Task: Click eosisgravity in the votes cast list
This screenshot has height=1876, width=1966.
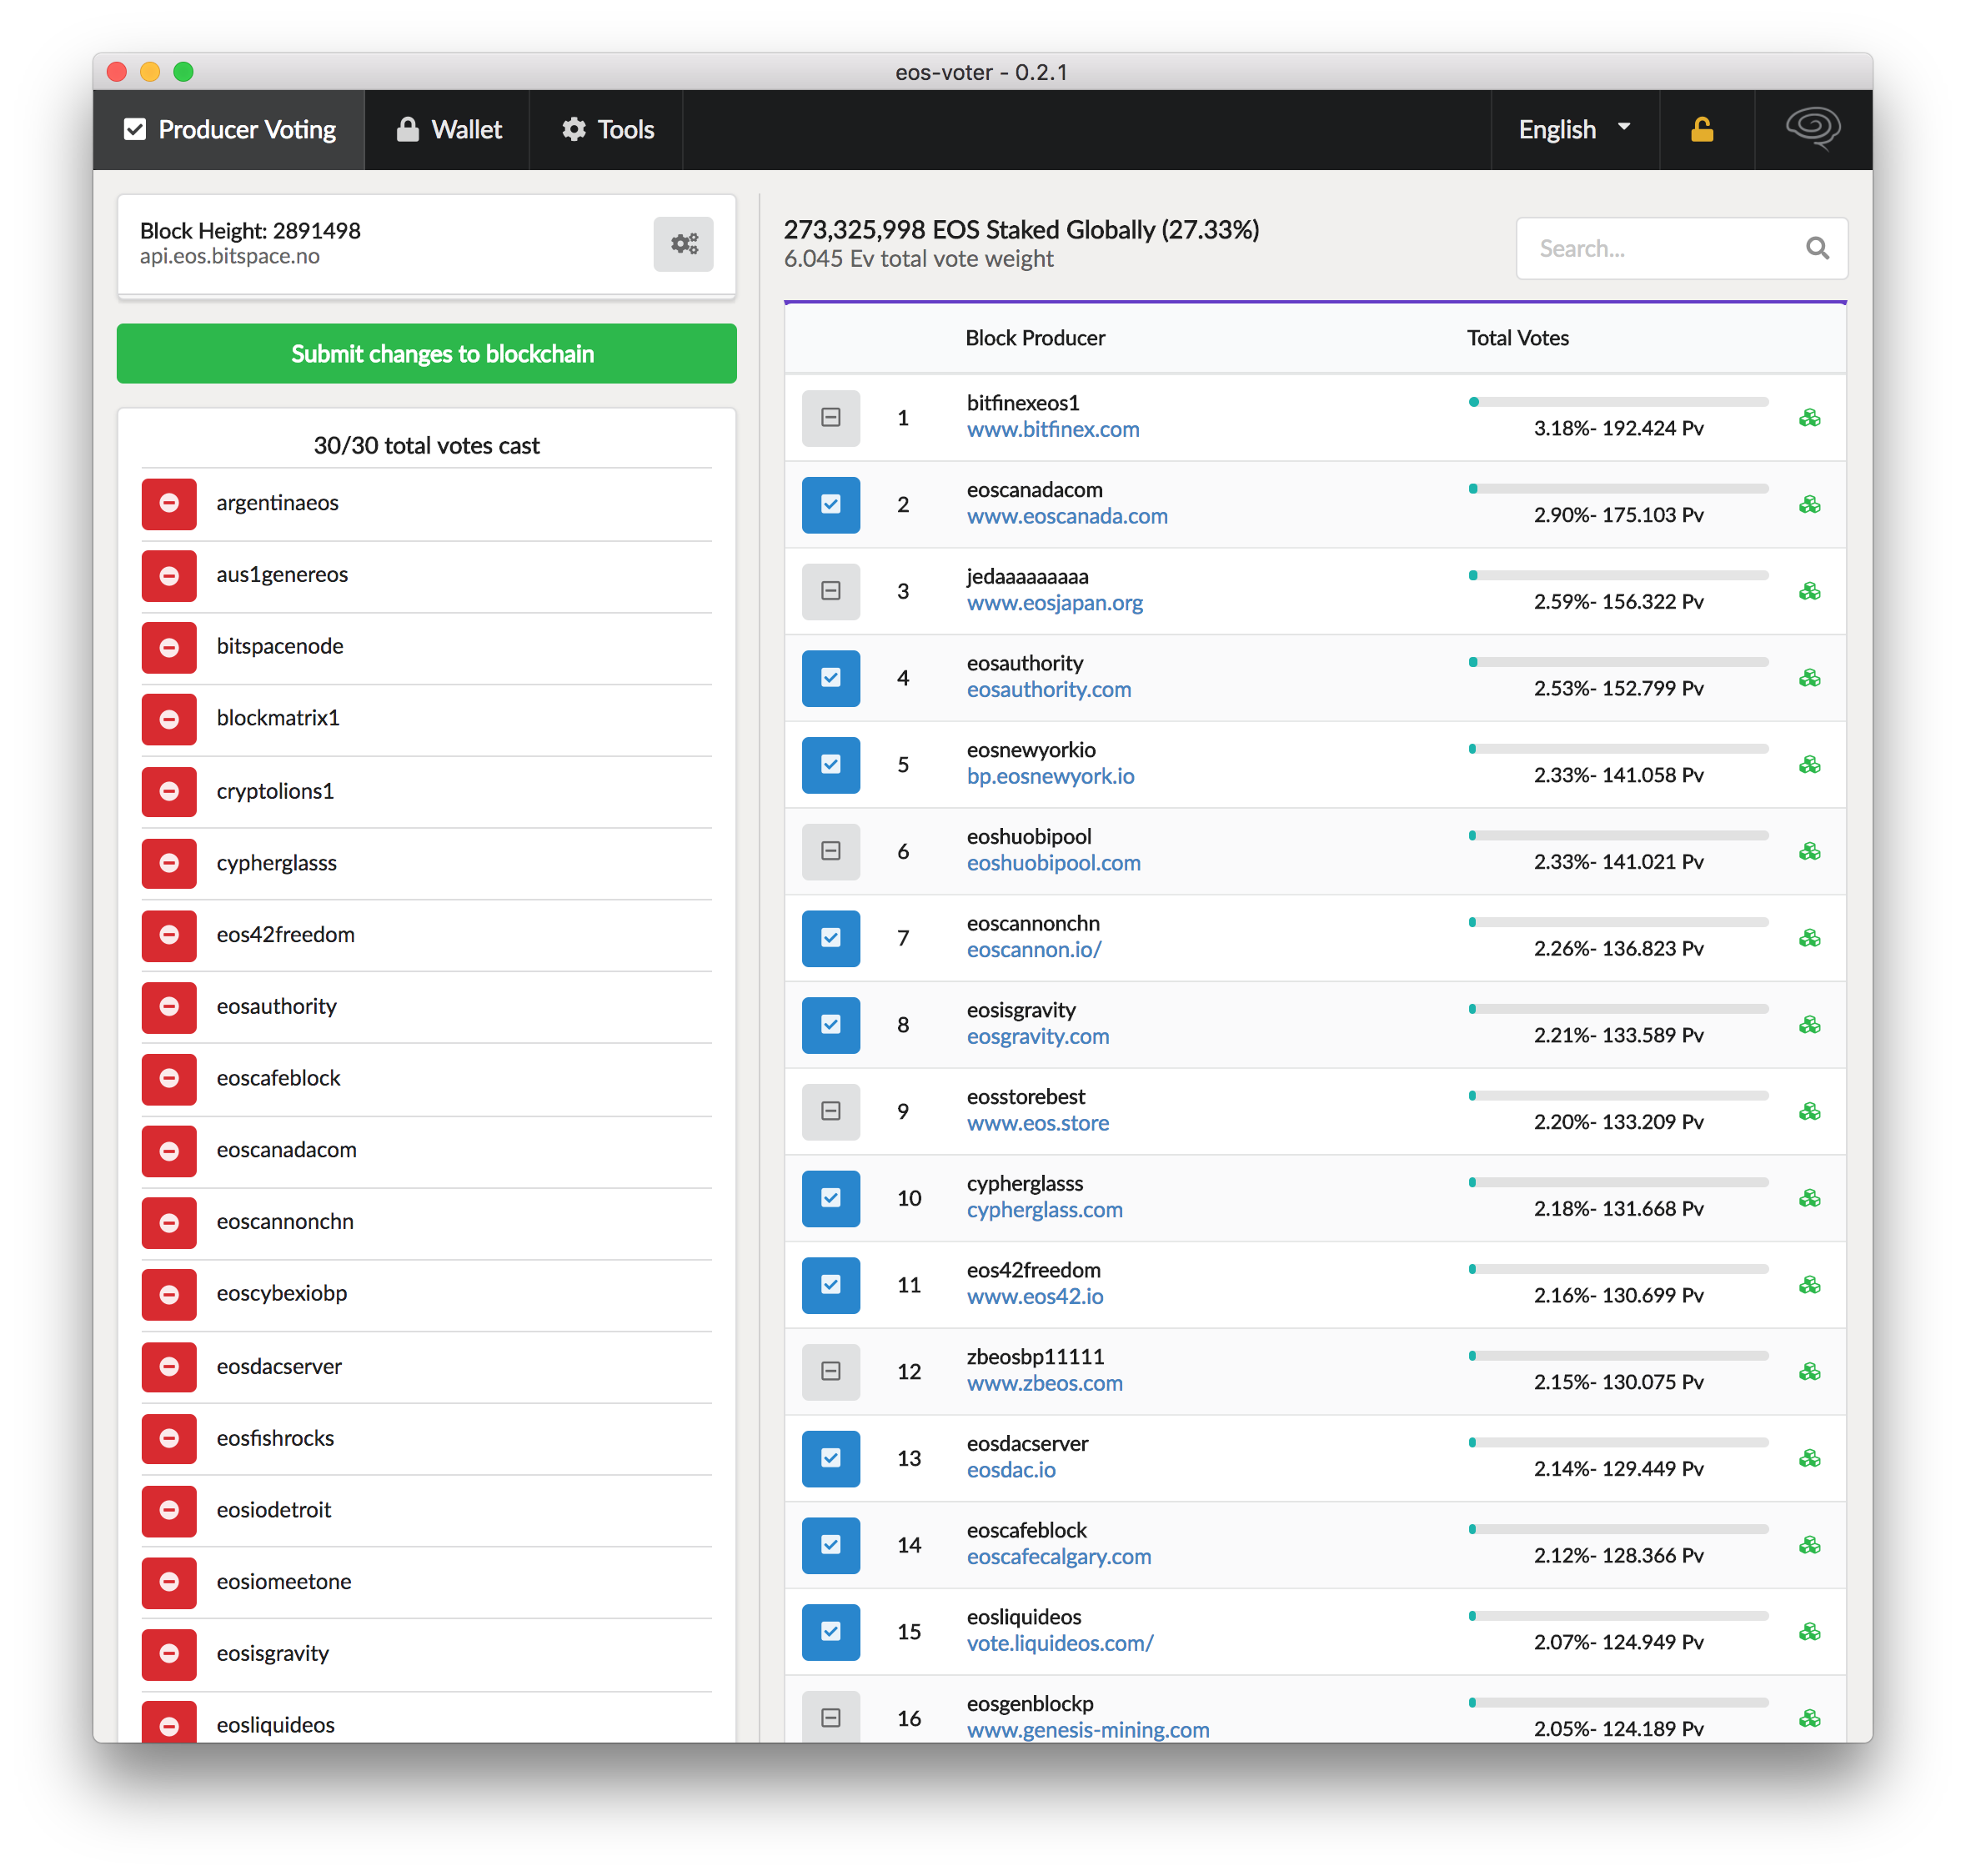Action: pos(272,1654)
